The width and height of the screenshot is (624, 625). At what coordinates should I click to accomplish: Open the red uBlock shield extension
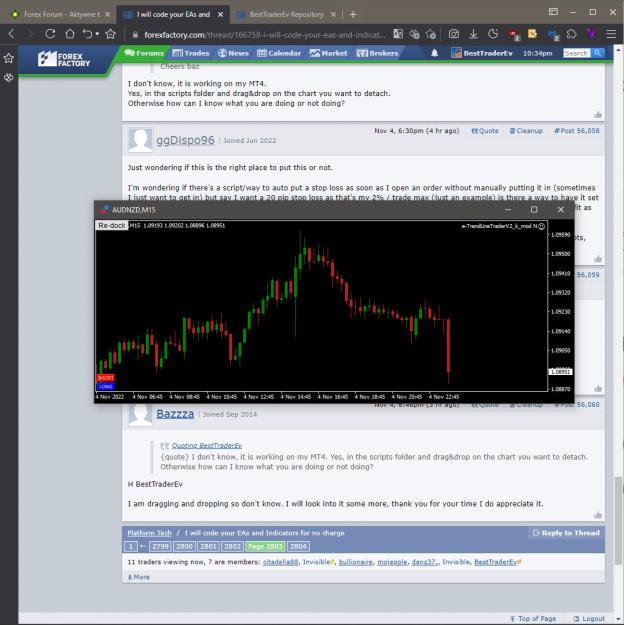pos(513,35)
